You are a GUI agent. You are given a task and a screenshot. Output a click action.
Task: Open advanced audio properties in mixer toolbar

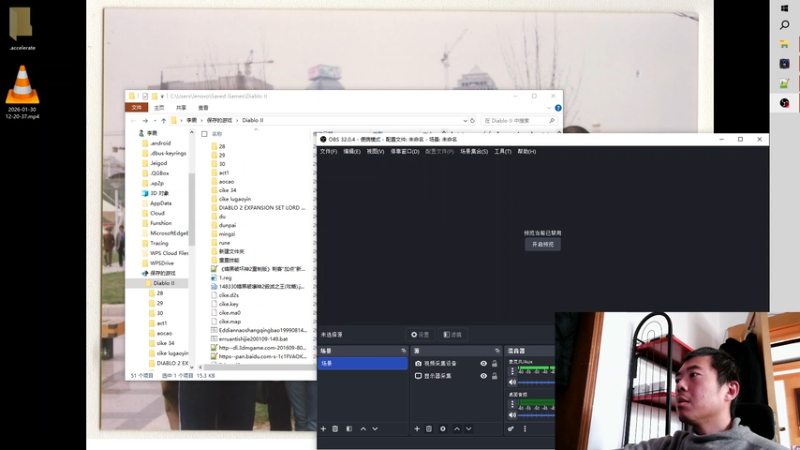511,429
